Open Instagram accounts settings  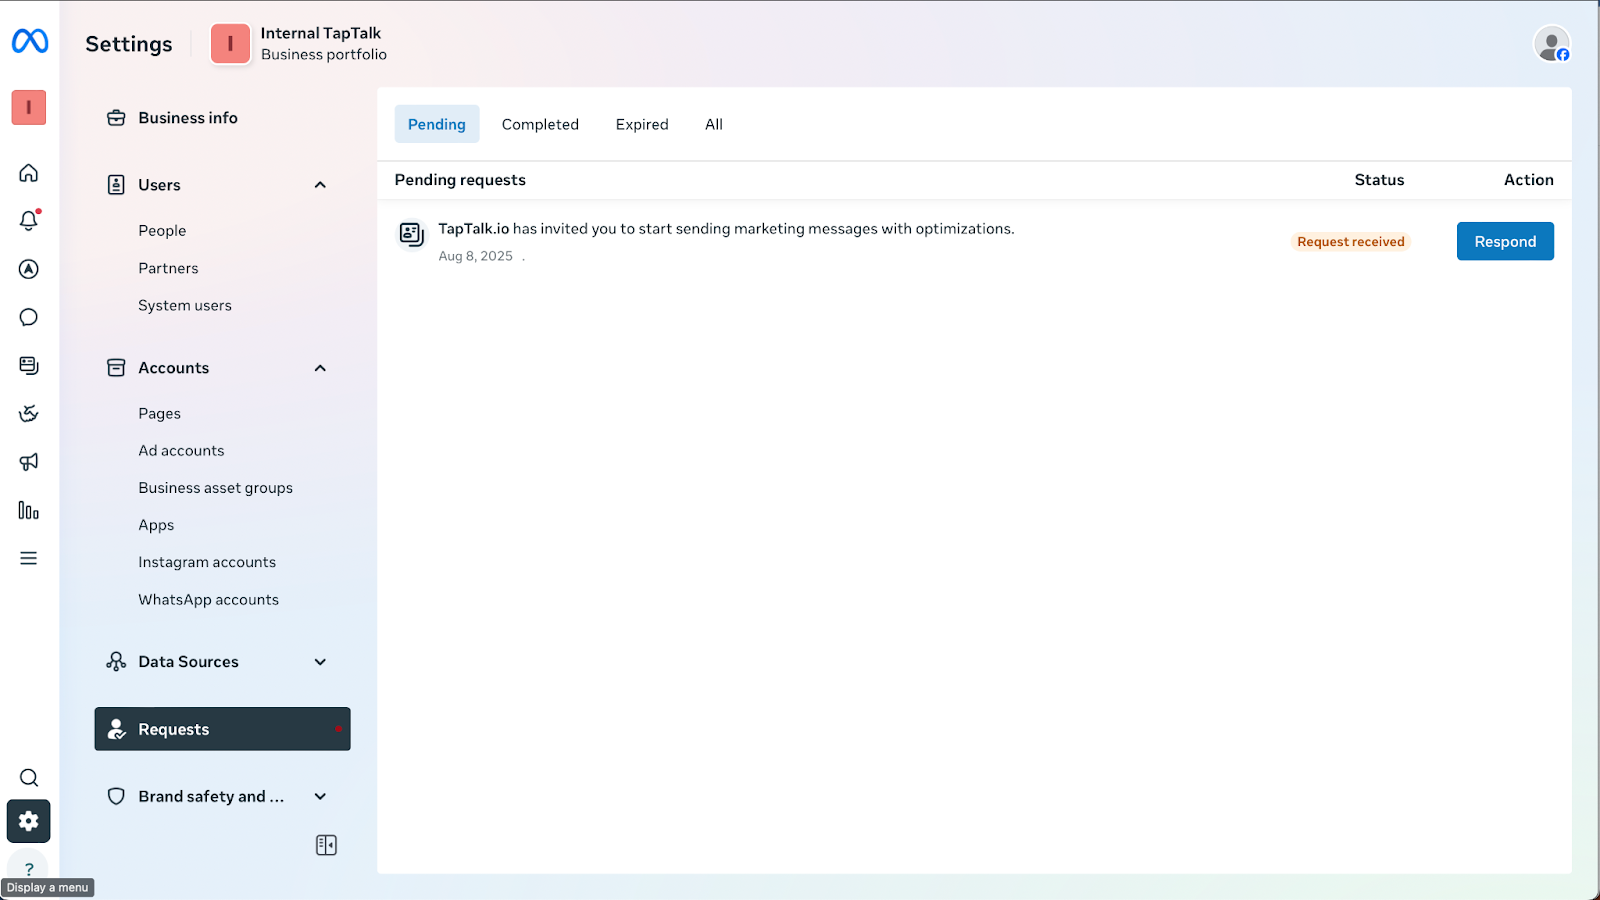click(x=207, y=562)
